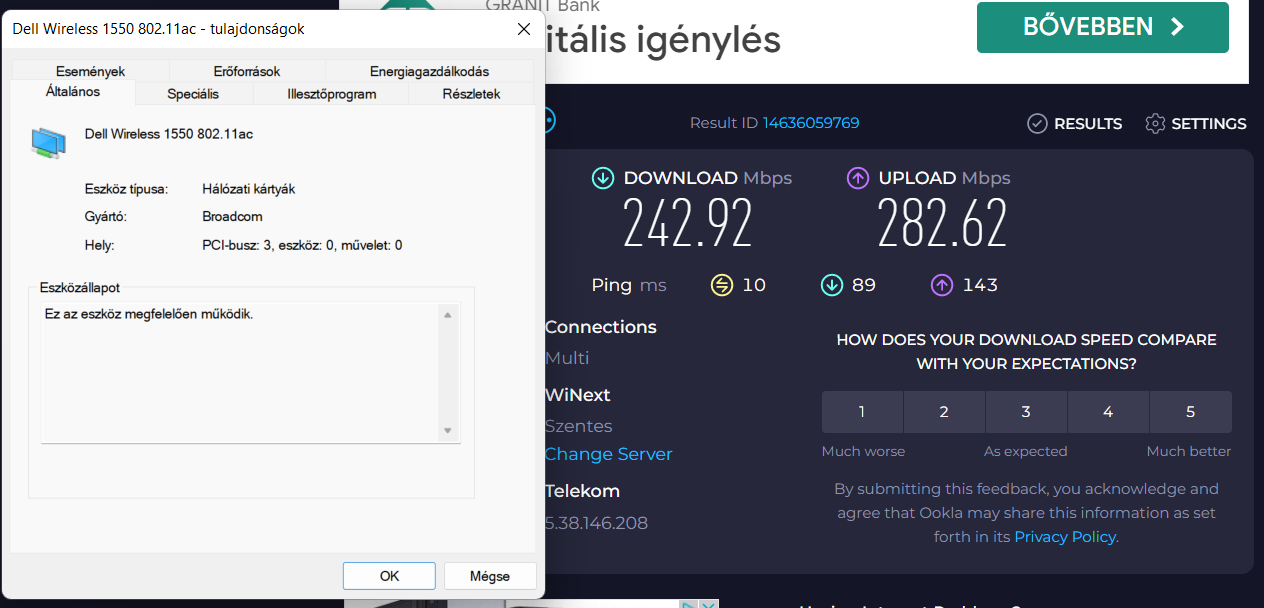Open the RESULTS page

click(1075, 124)
